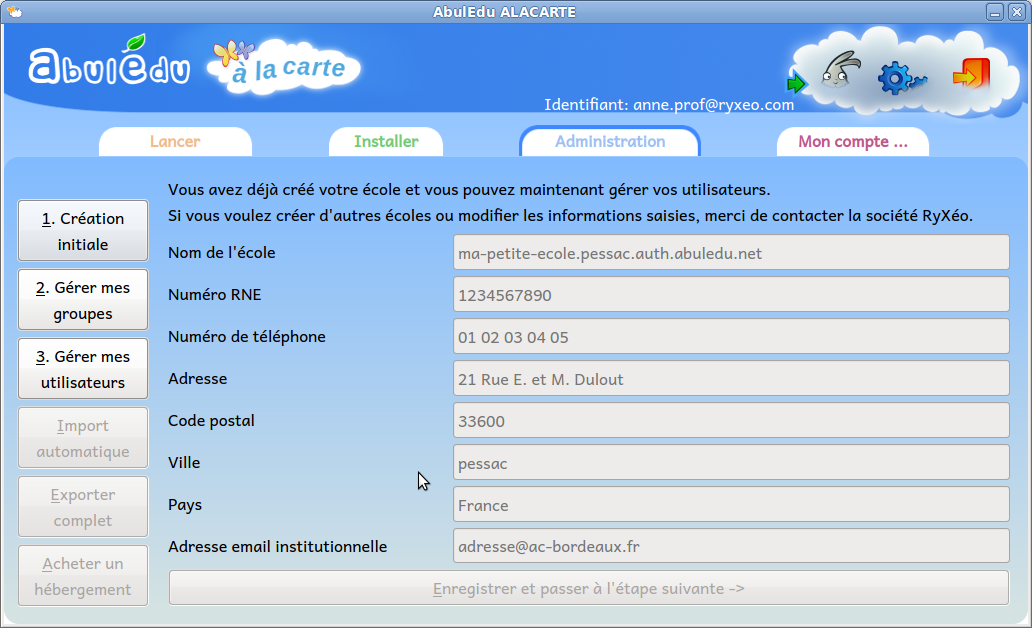Viewport: 1032px width, 628px height.
Task: Click the 'Code postal' label
Action: click(211, 421)
